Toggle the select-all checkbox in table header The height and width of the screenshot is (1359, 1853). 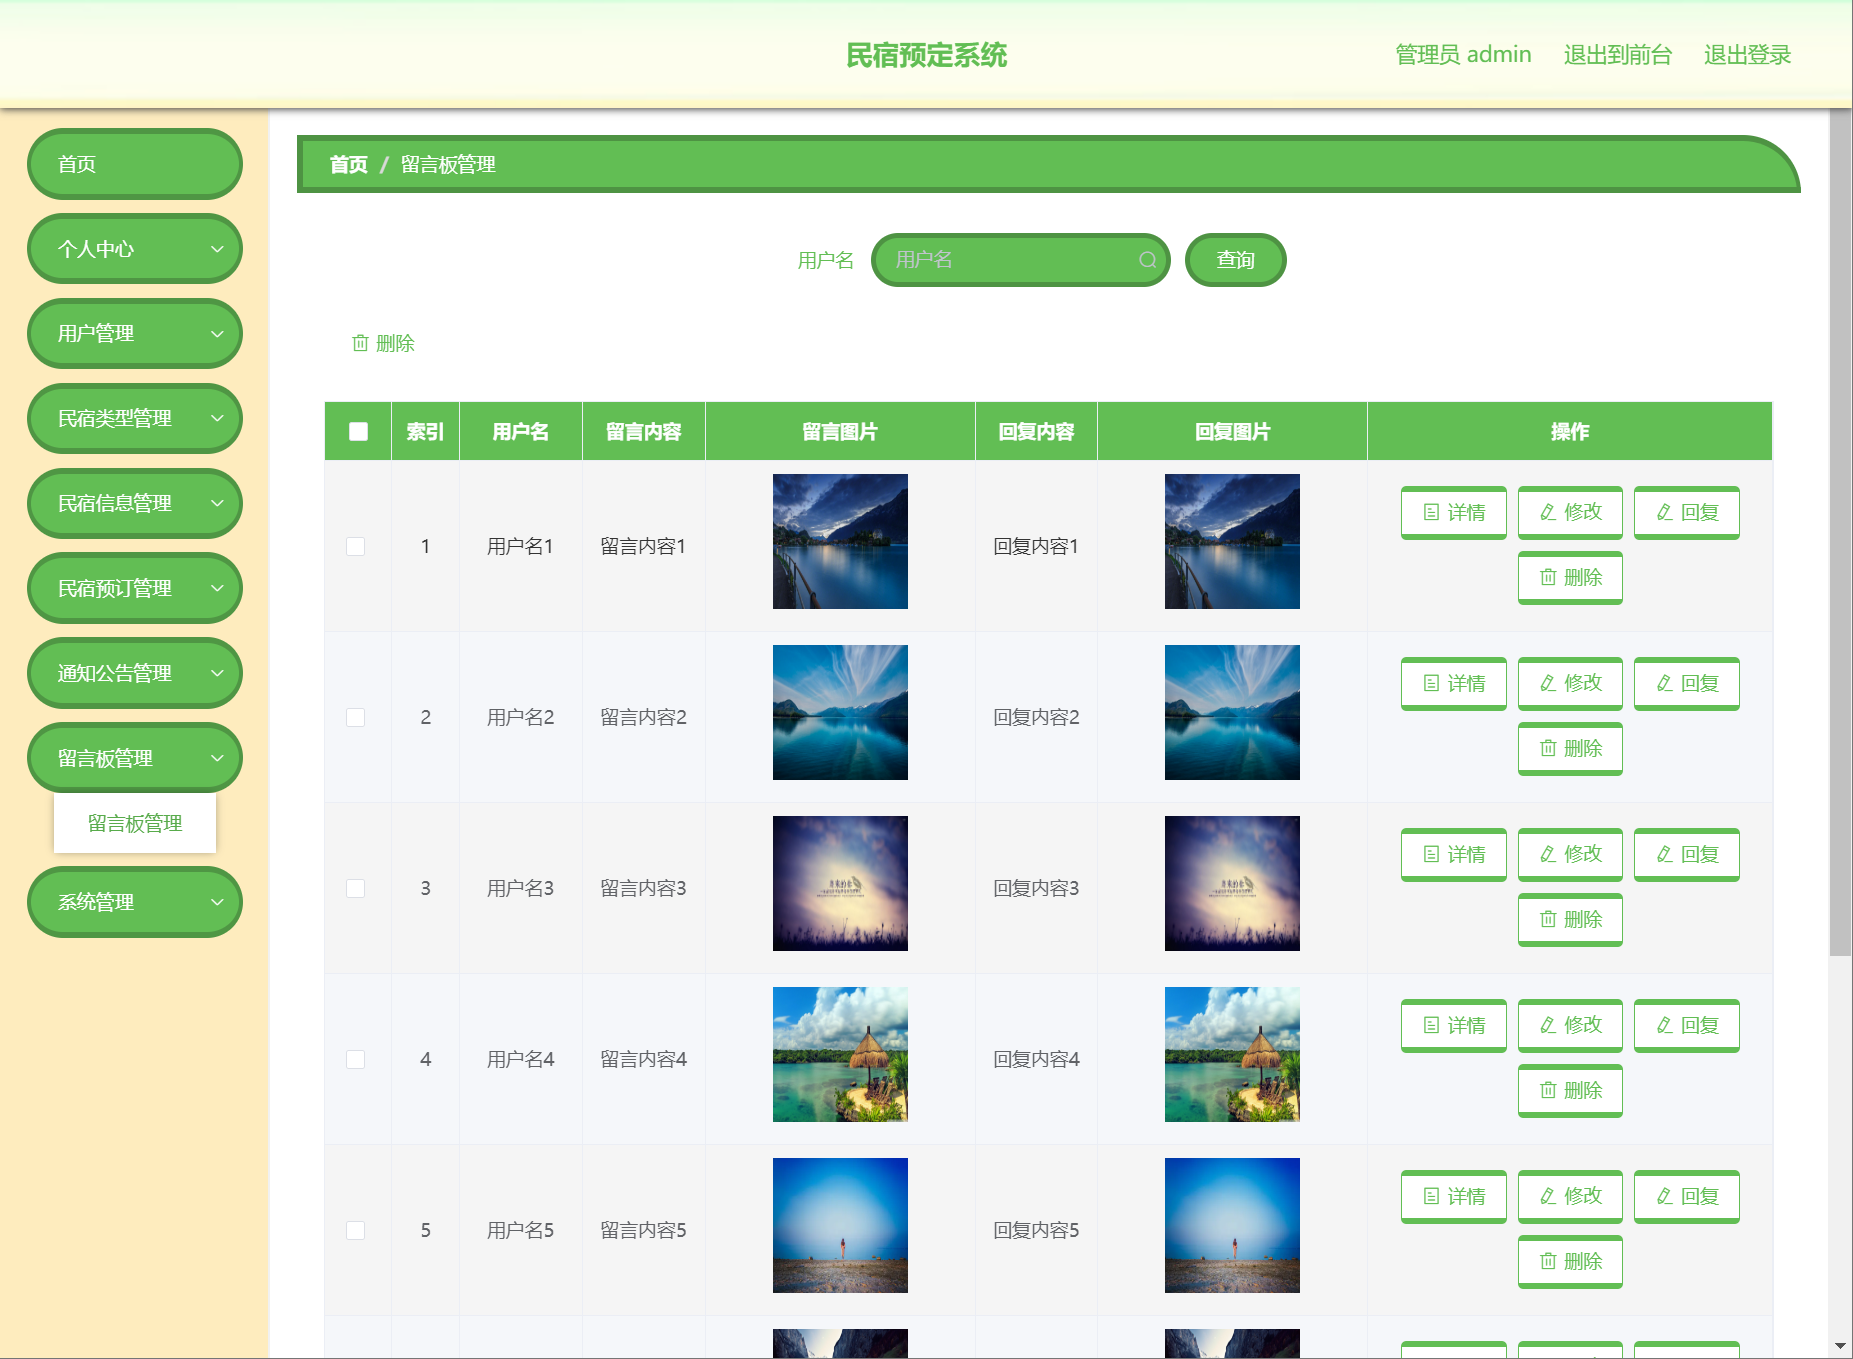coord(358,432)
